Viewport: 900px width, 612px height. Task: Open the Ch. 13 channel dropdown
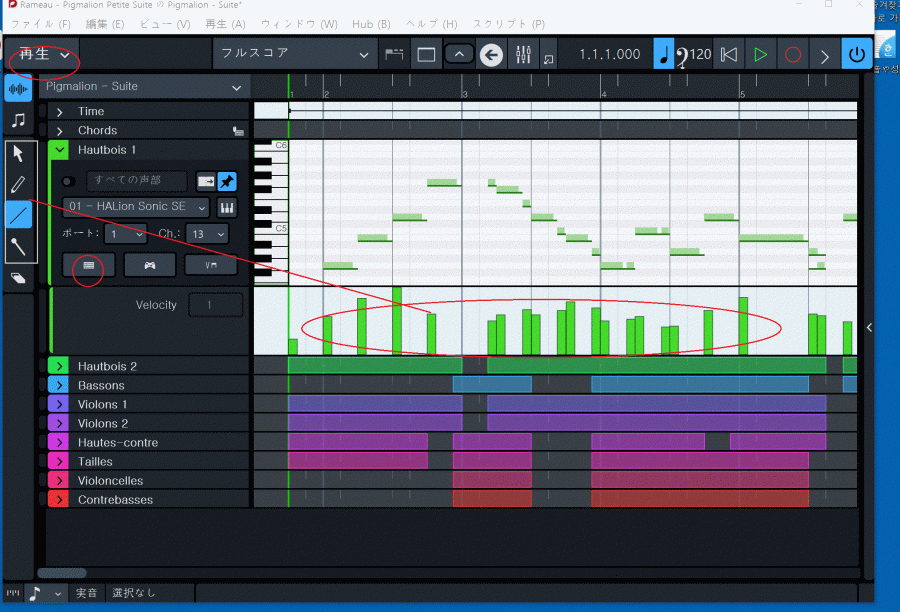pyautogui.click(x=207, y=234)
